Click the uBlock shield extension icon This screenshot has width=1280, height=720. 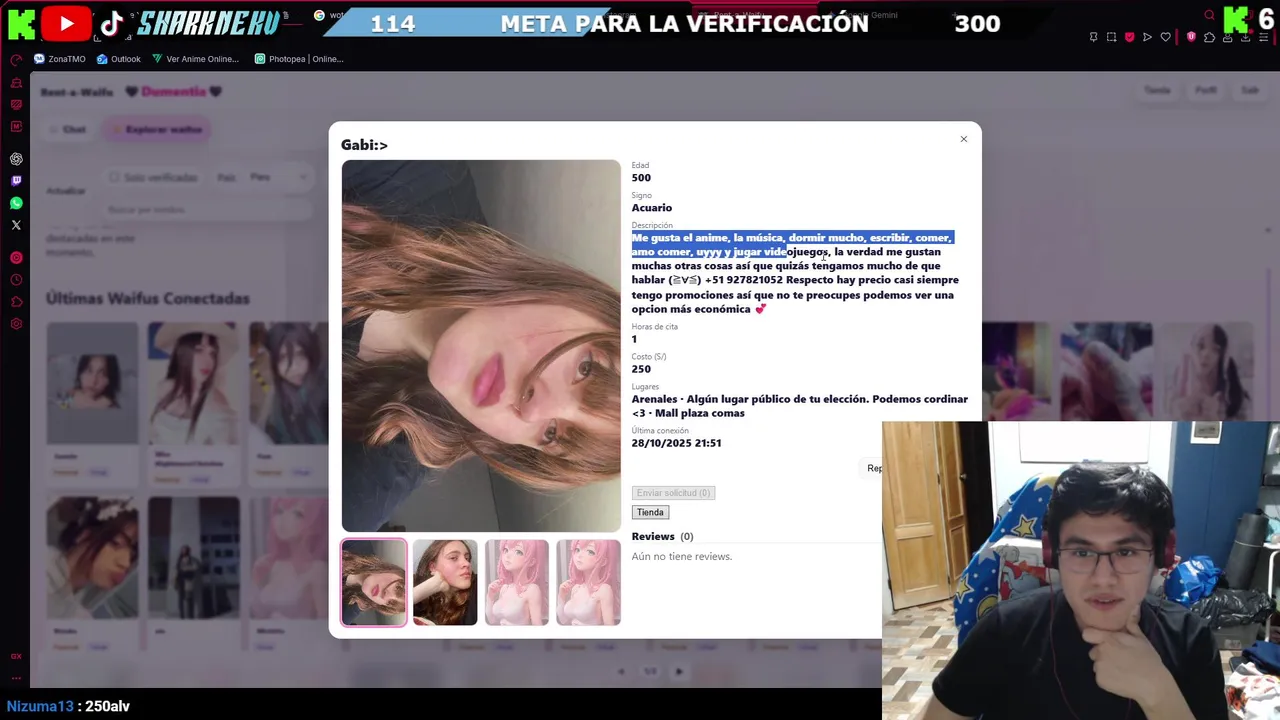click(1191, 37)
